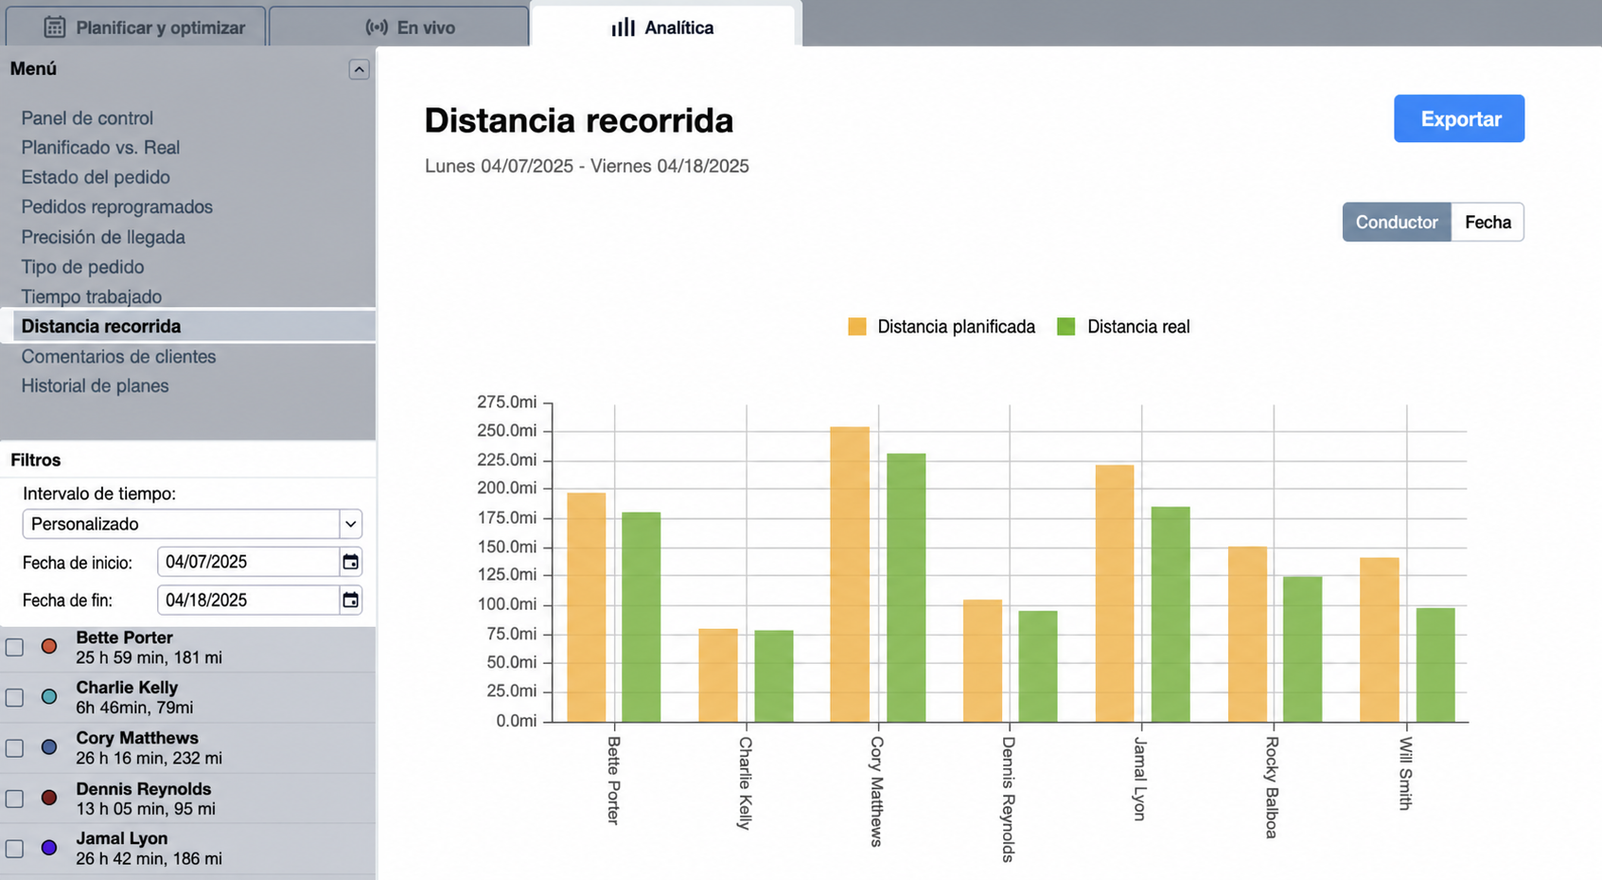Screen dimensions: 1602x880
Task: Collapse the Menú panel with chevron
Action: tap(359, 69)
